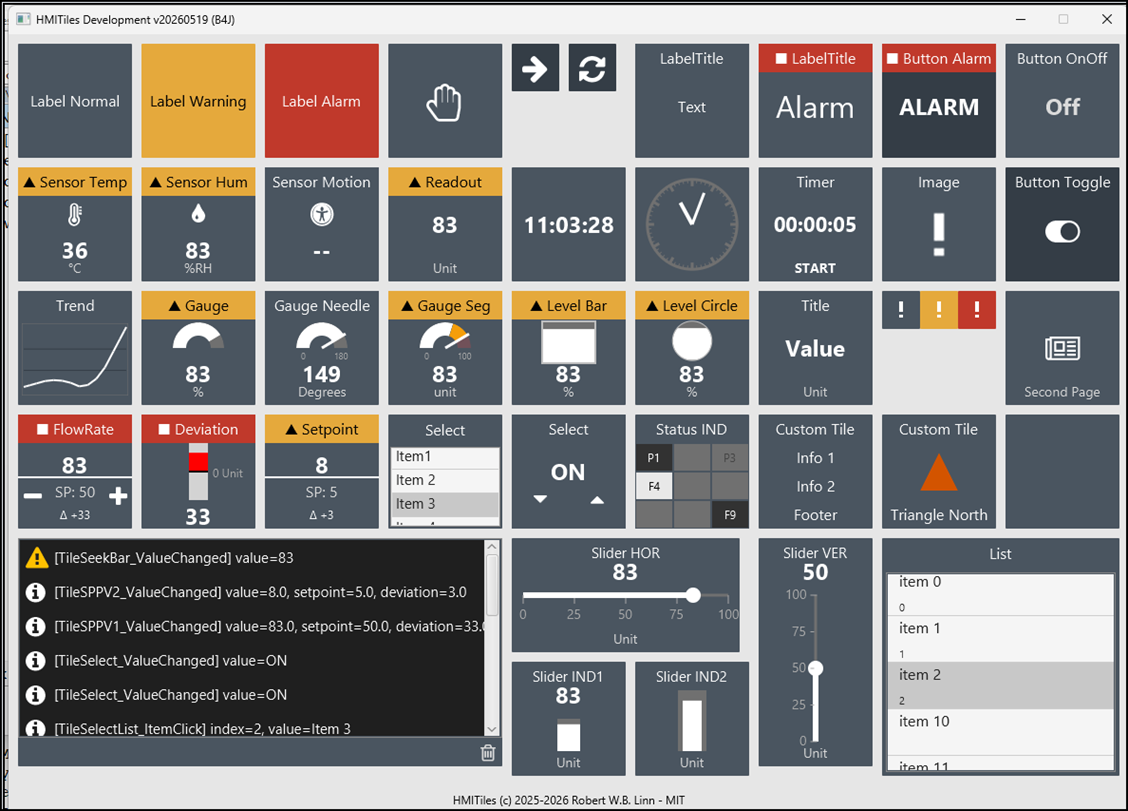This screenshot has width=1128, height=811.
Task: Click the hand icon tile
Action: coord(445,101)
